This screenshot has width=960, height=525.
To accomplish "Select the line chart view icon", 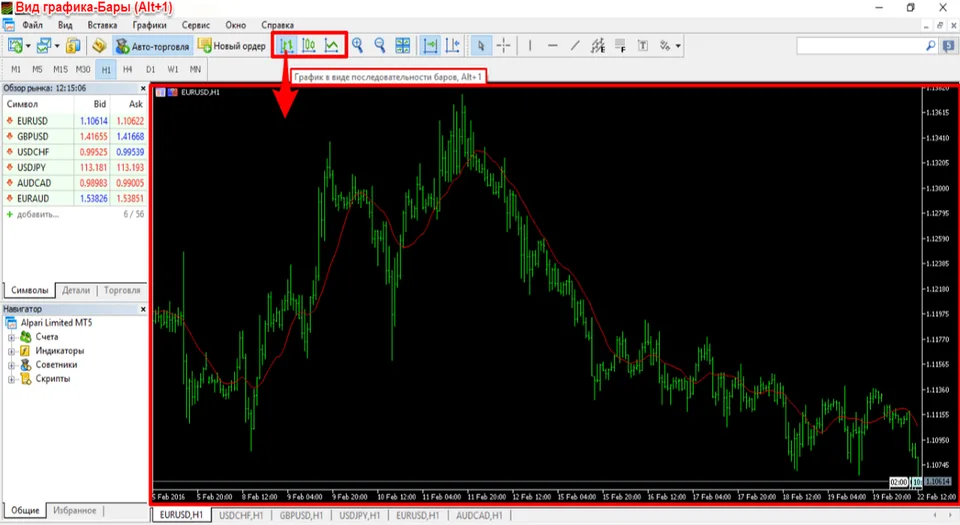I will coord(332,45).
